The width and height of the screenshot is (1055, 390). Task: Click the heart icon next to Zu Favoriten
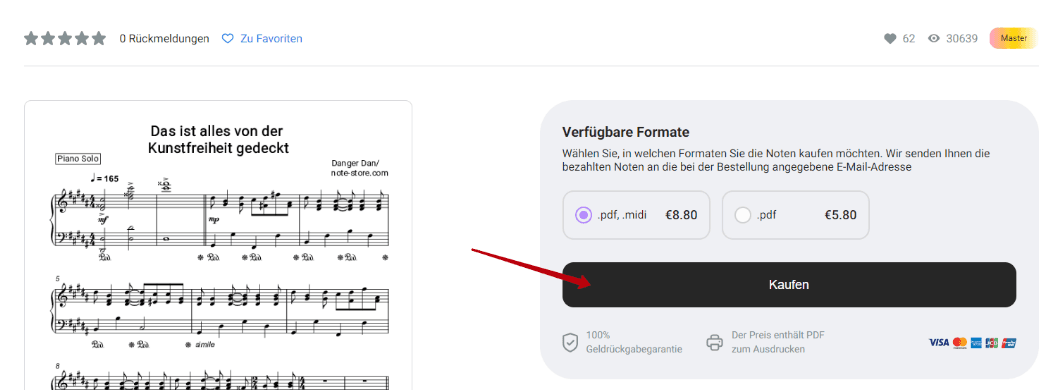(227, 39)
